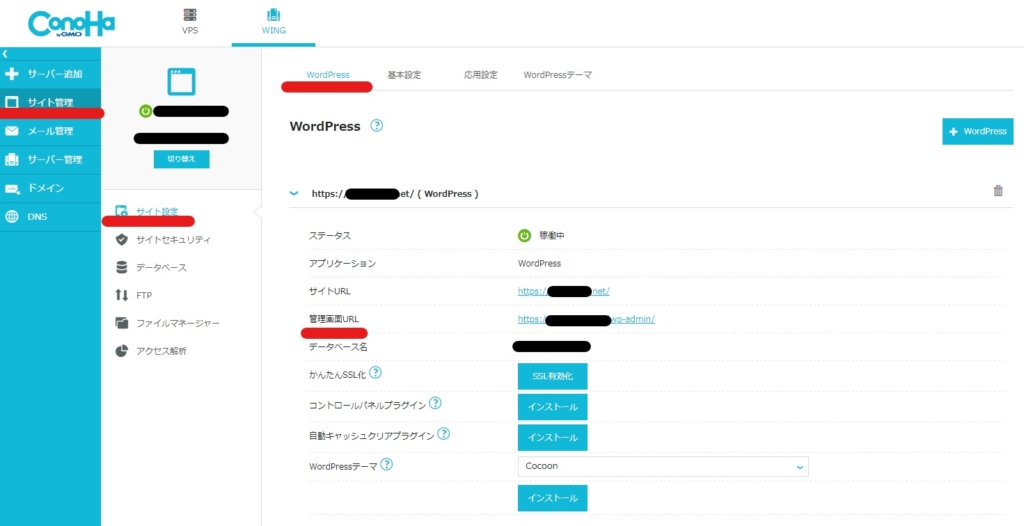Open サイトセキュリティ submenu item

[x=164, y=240]
